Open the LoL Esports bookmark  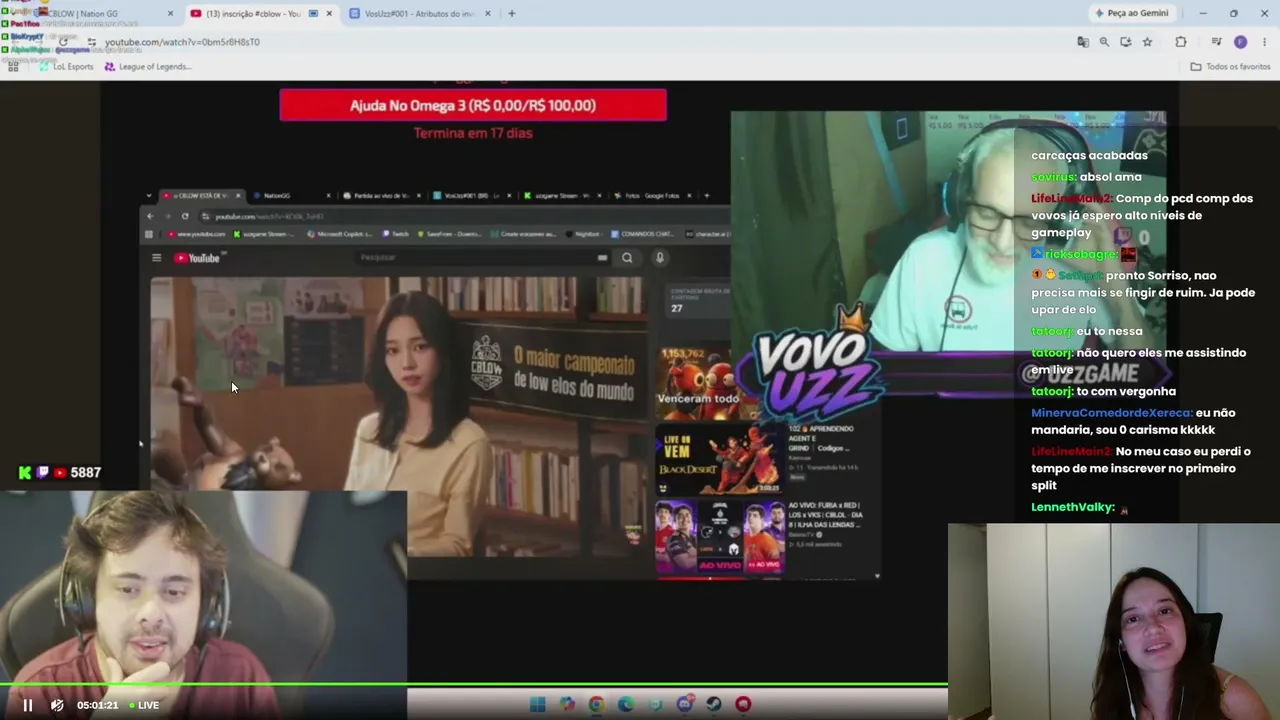pos(66,67)
